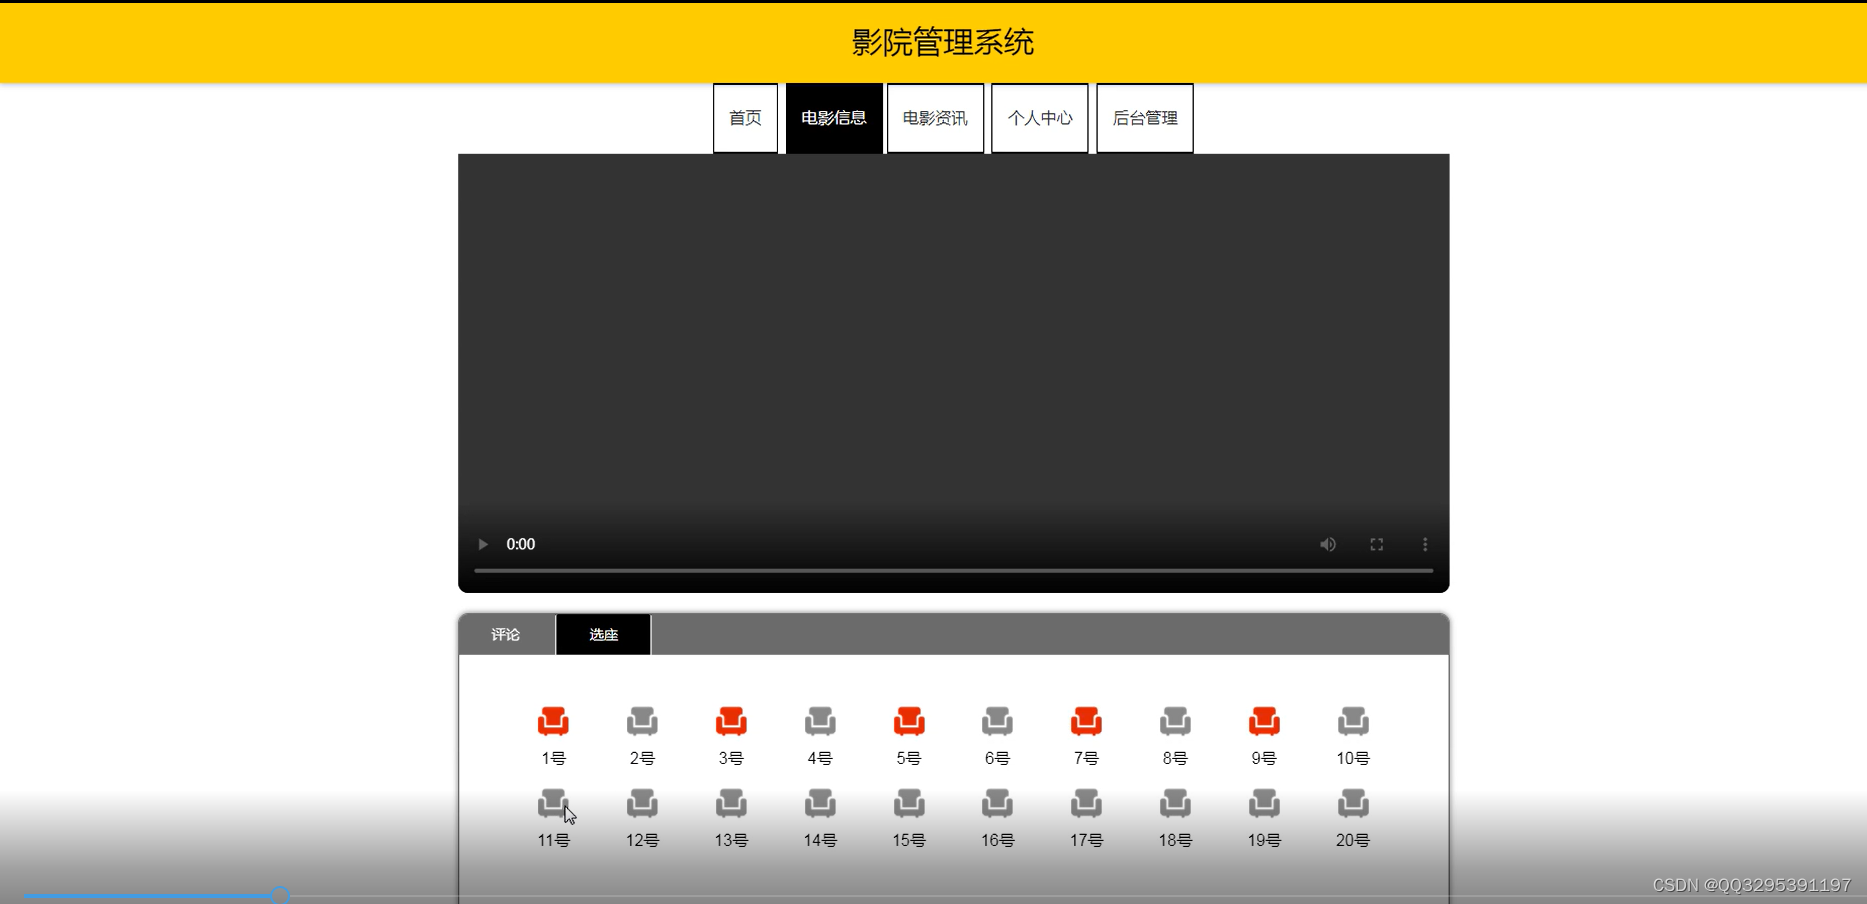
Task: Choose the gray seat 4号
Action: pyautogui.click(x=820, y=721)
